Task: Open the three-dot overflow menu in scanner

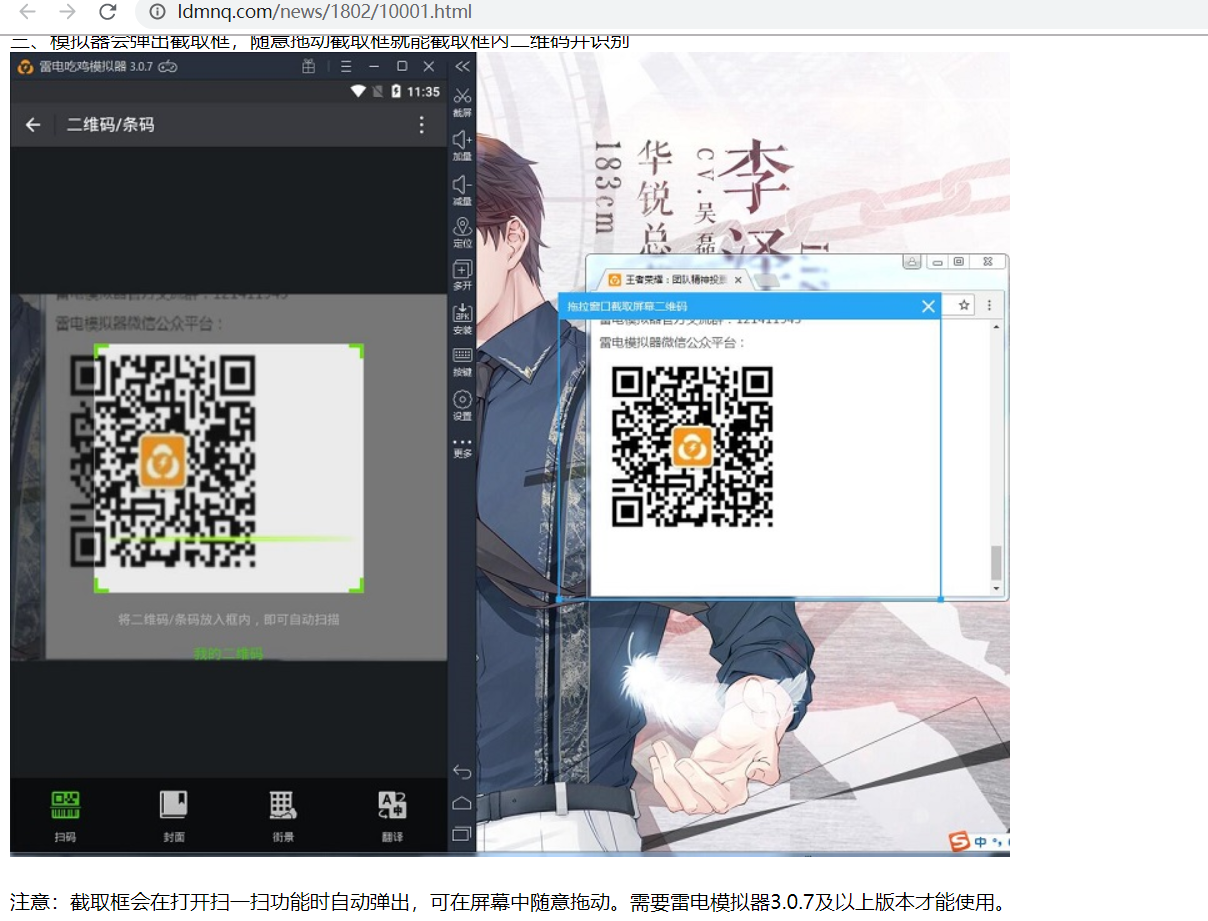Action: (421, 125)
